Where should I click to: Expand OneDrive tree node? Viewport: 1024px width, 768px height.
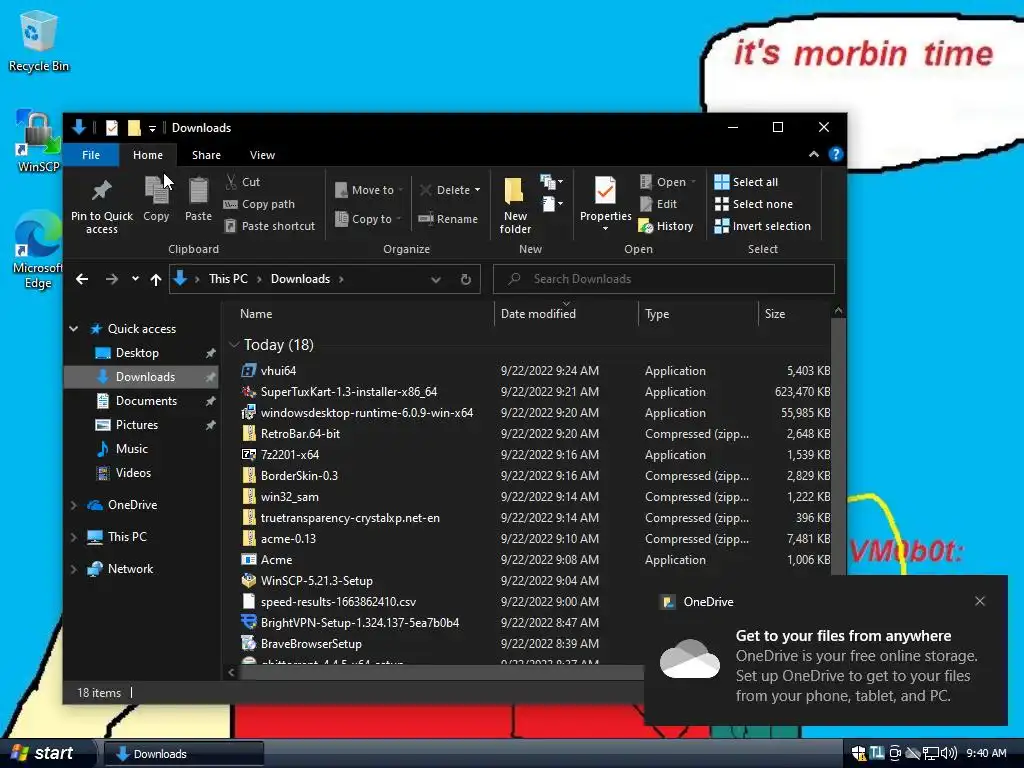pos(74,505)
